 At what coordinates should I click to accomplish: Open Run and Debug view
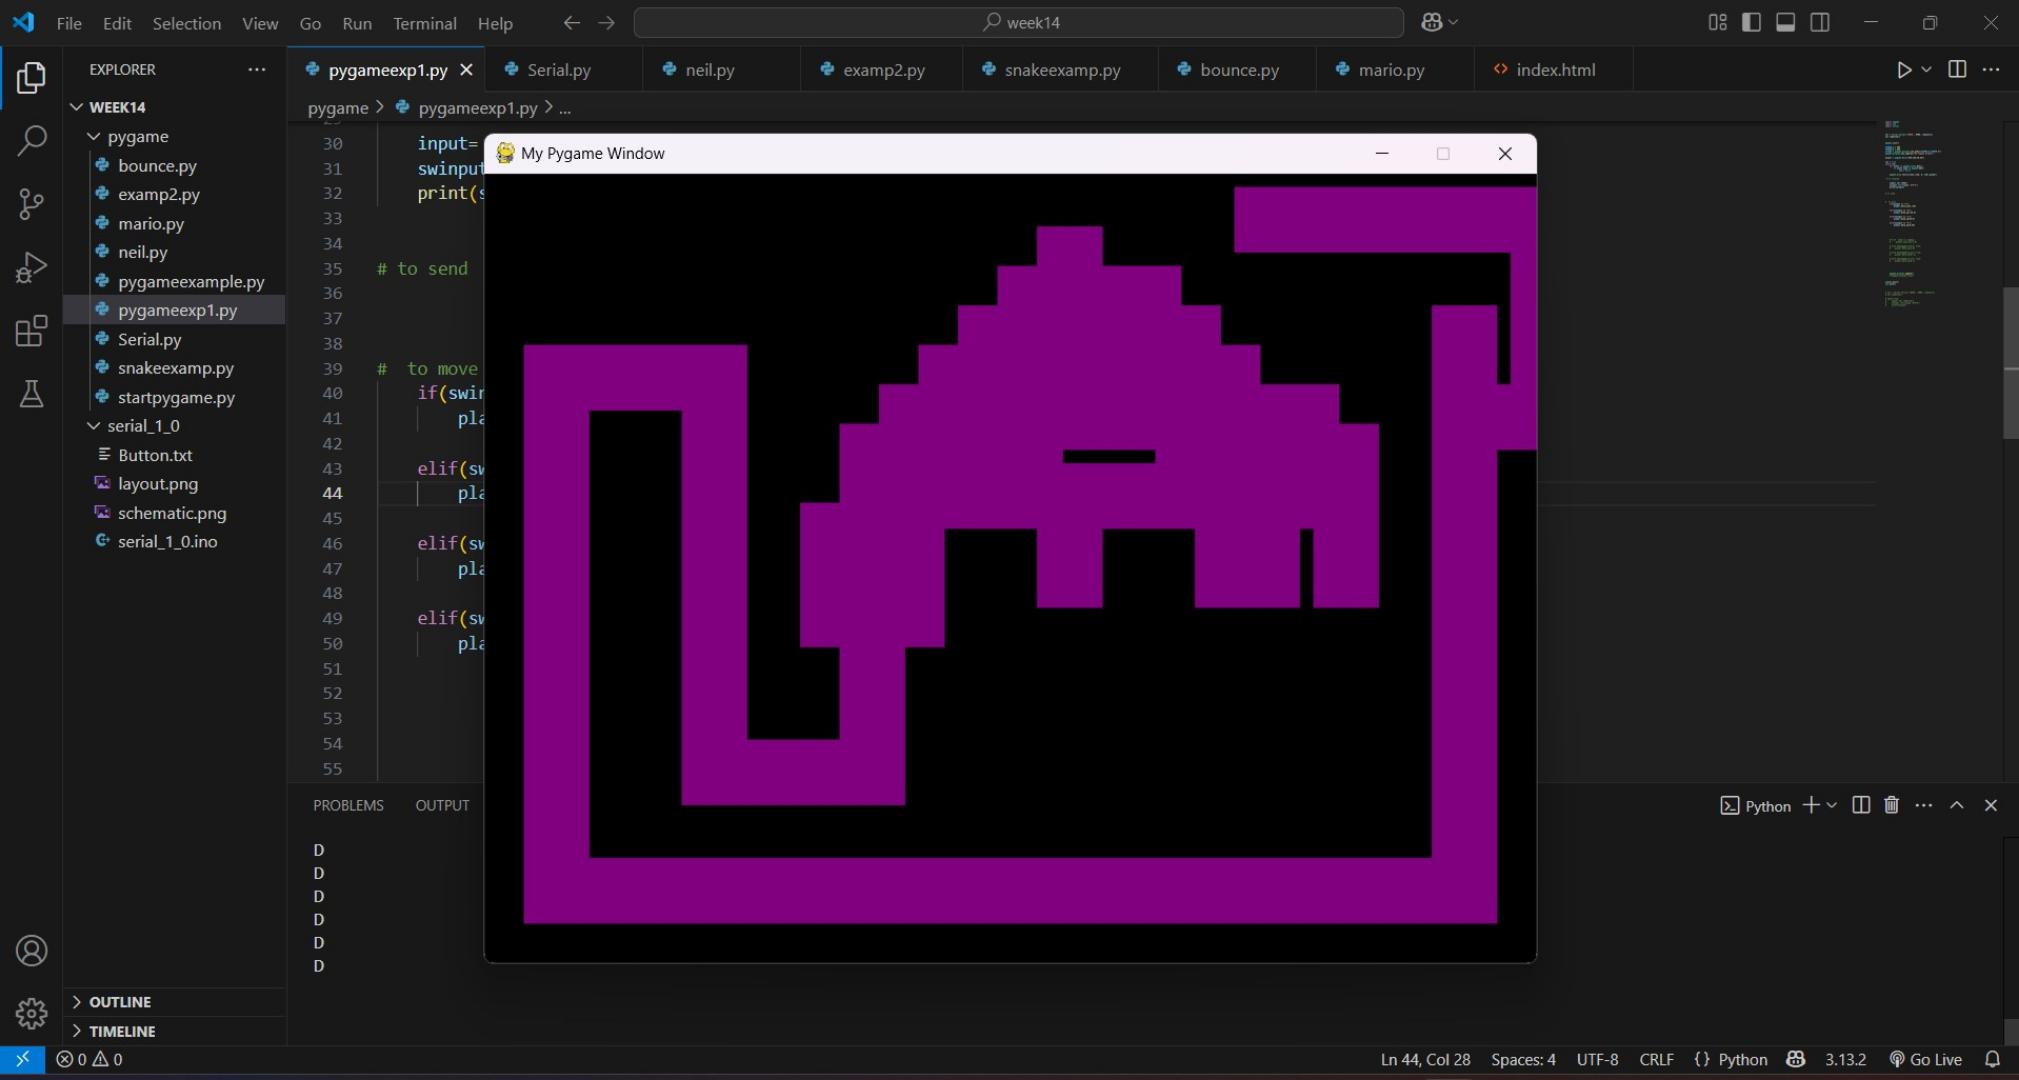(x=31, y=267)
